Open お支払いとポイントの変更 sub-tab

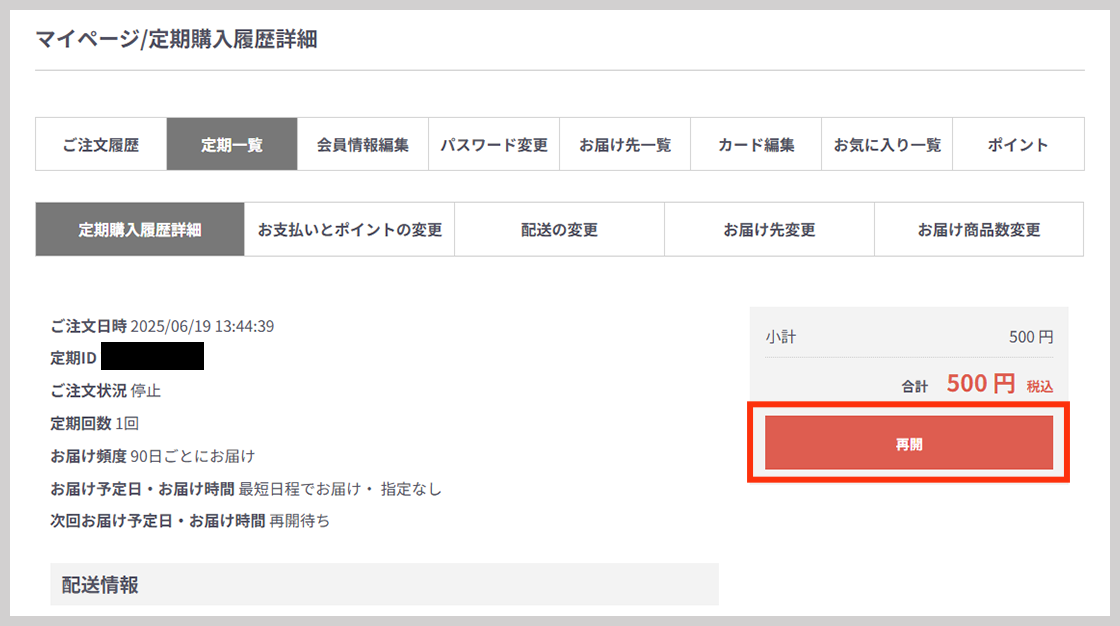pyautogui.click(x=350, y=230)
